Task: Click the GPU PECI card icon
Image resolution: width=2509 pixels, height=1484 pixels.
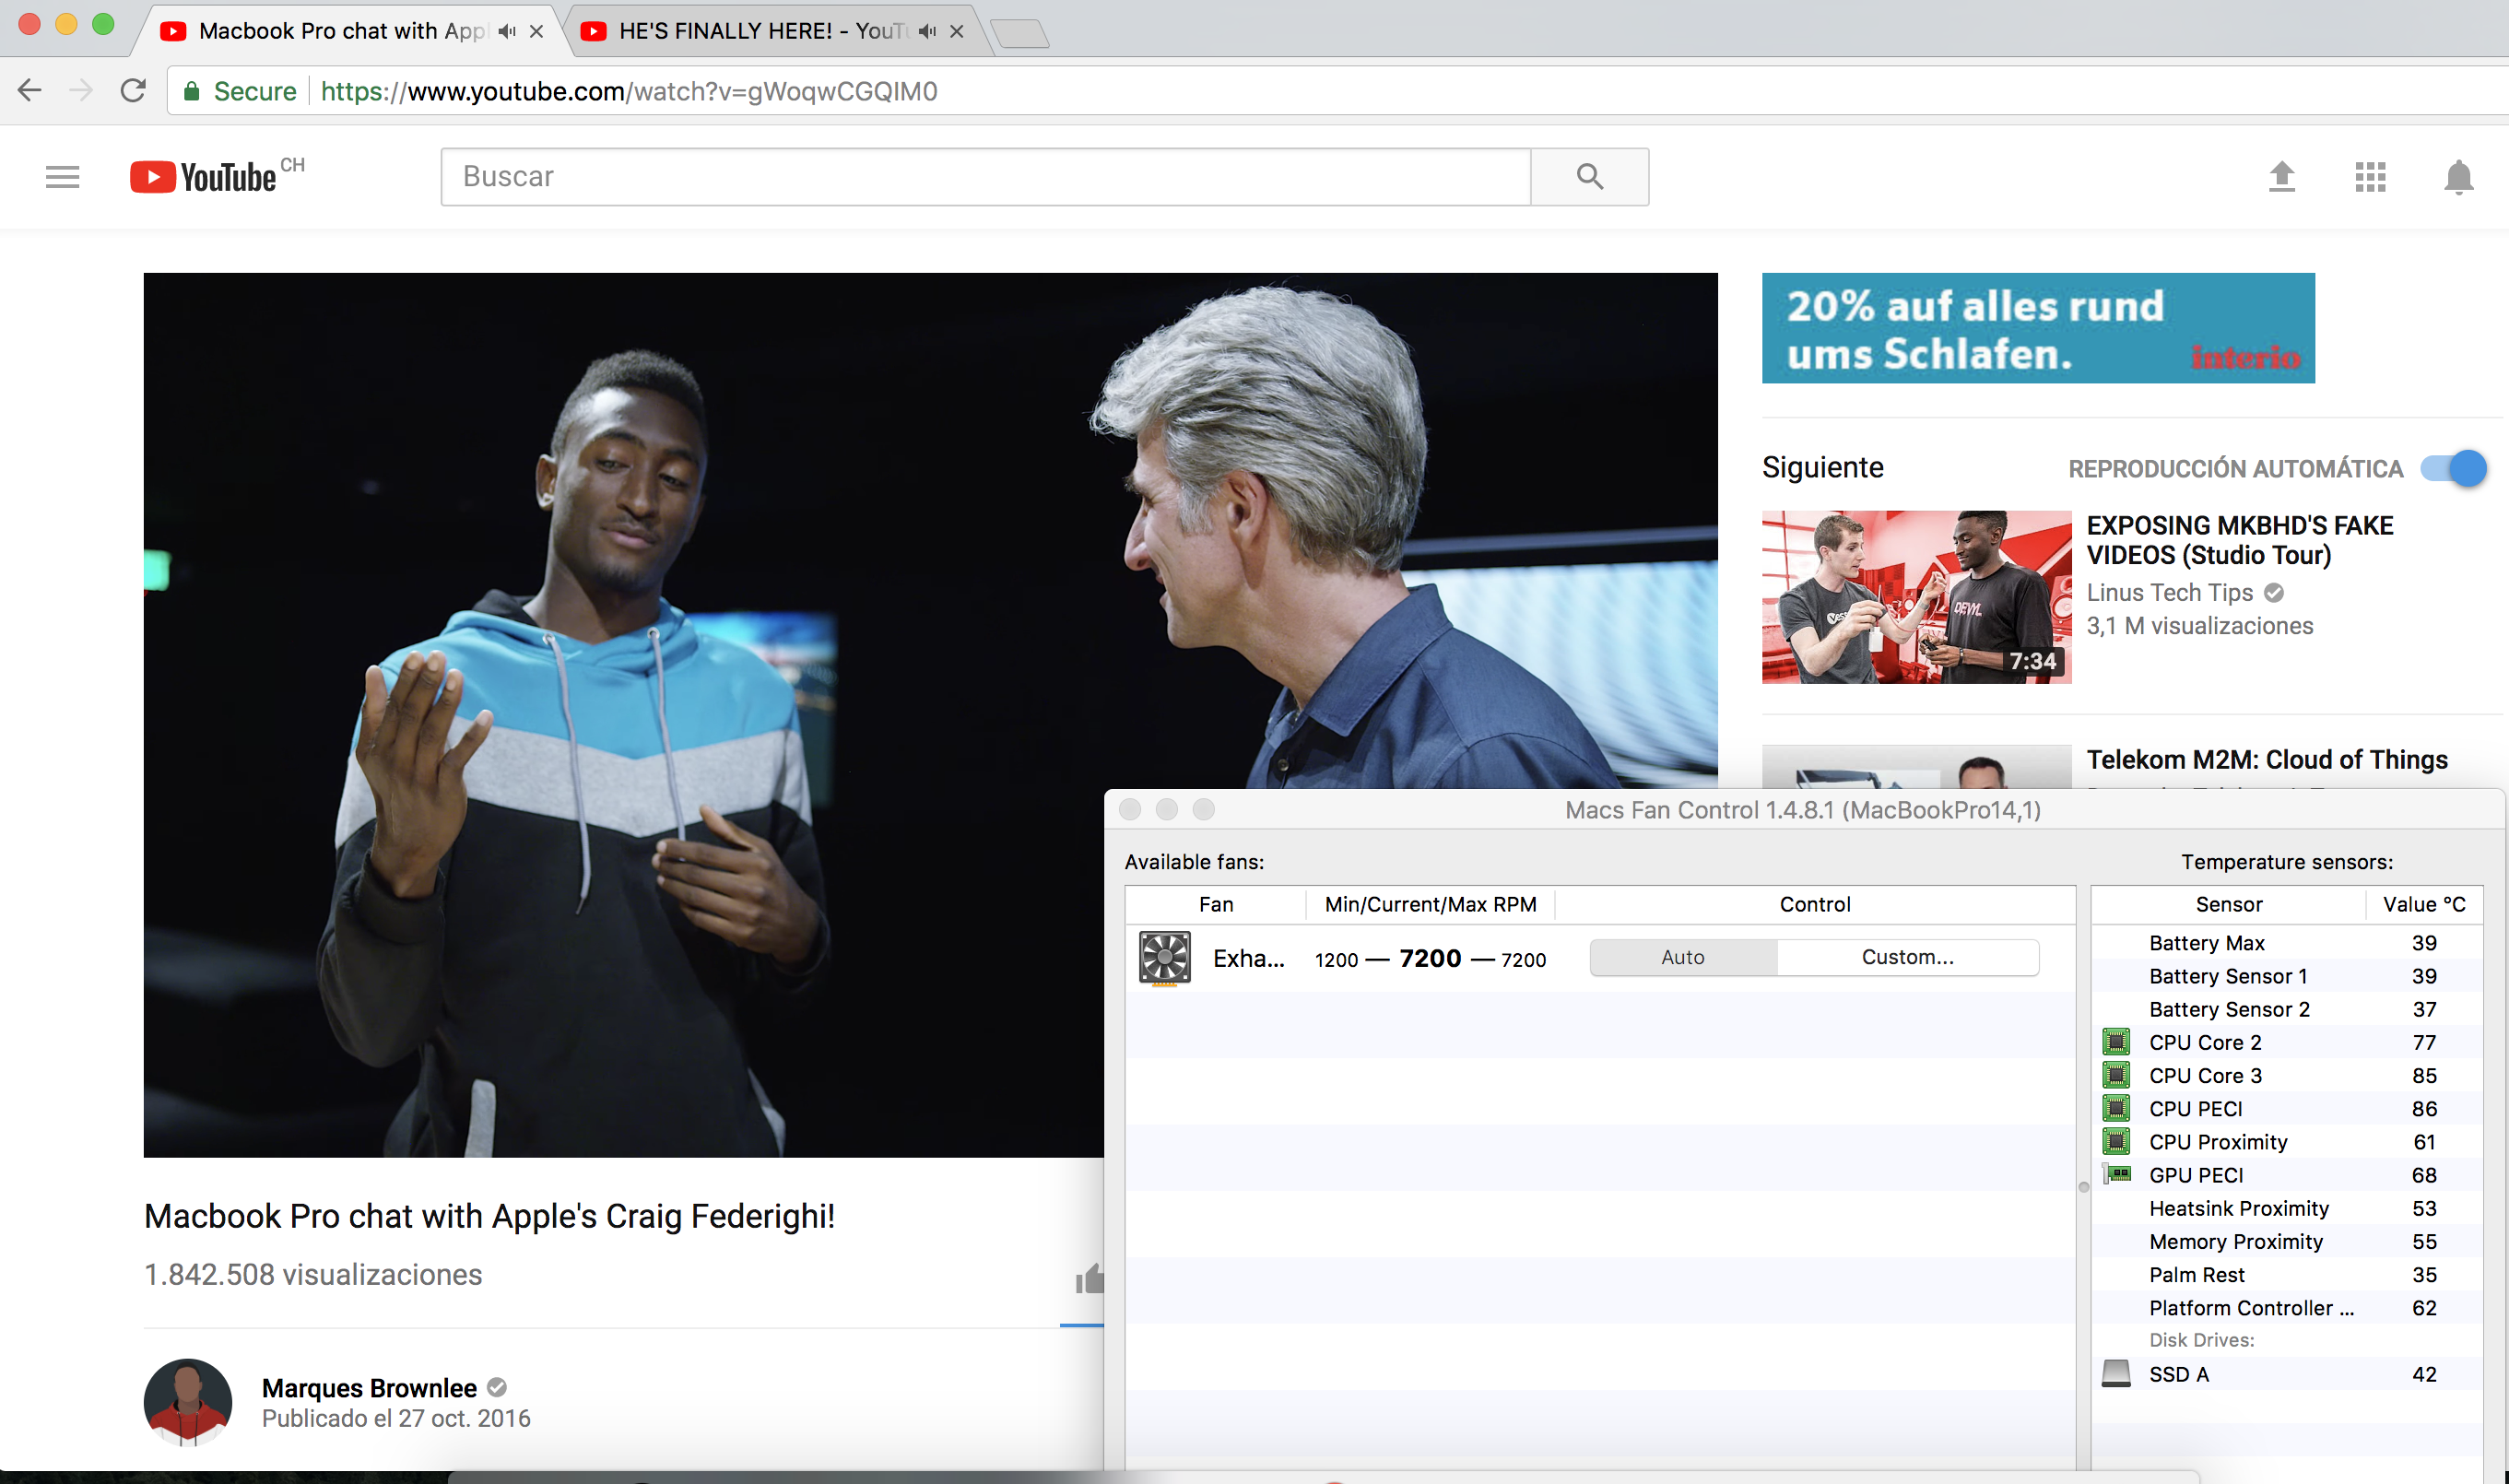Action: [2116, 1174]
